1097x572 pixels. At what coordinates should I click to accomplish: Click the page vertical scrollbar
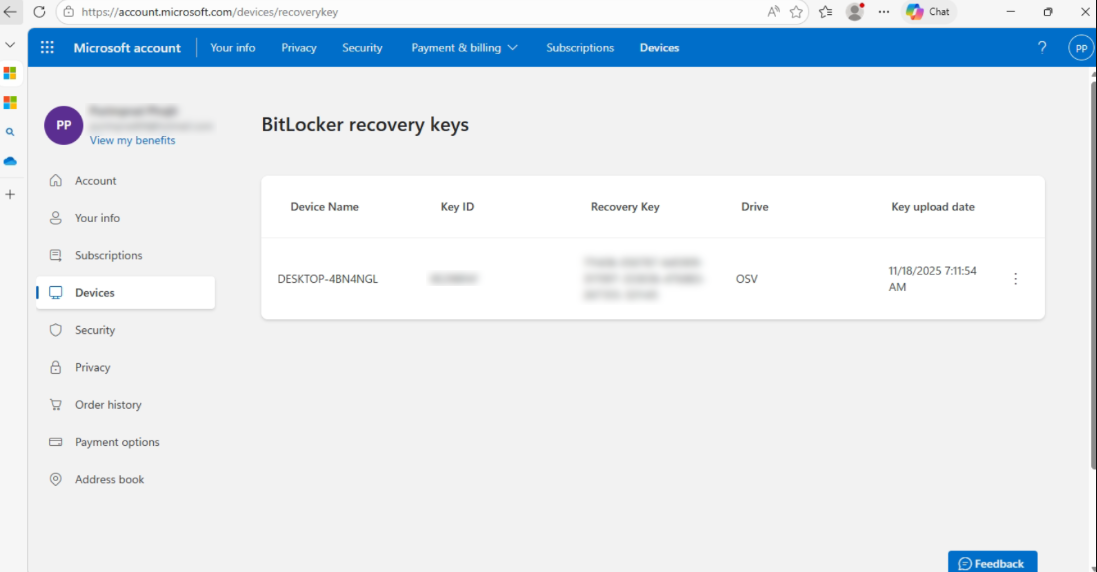[x=1093, y=276]
